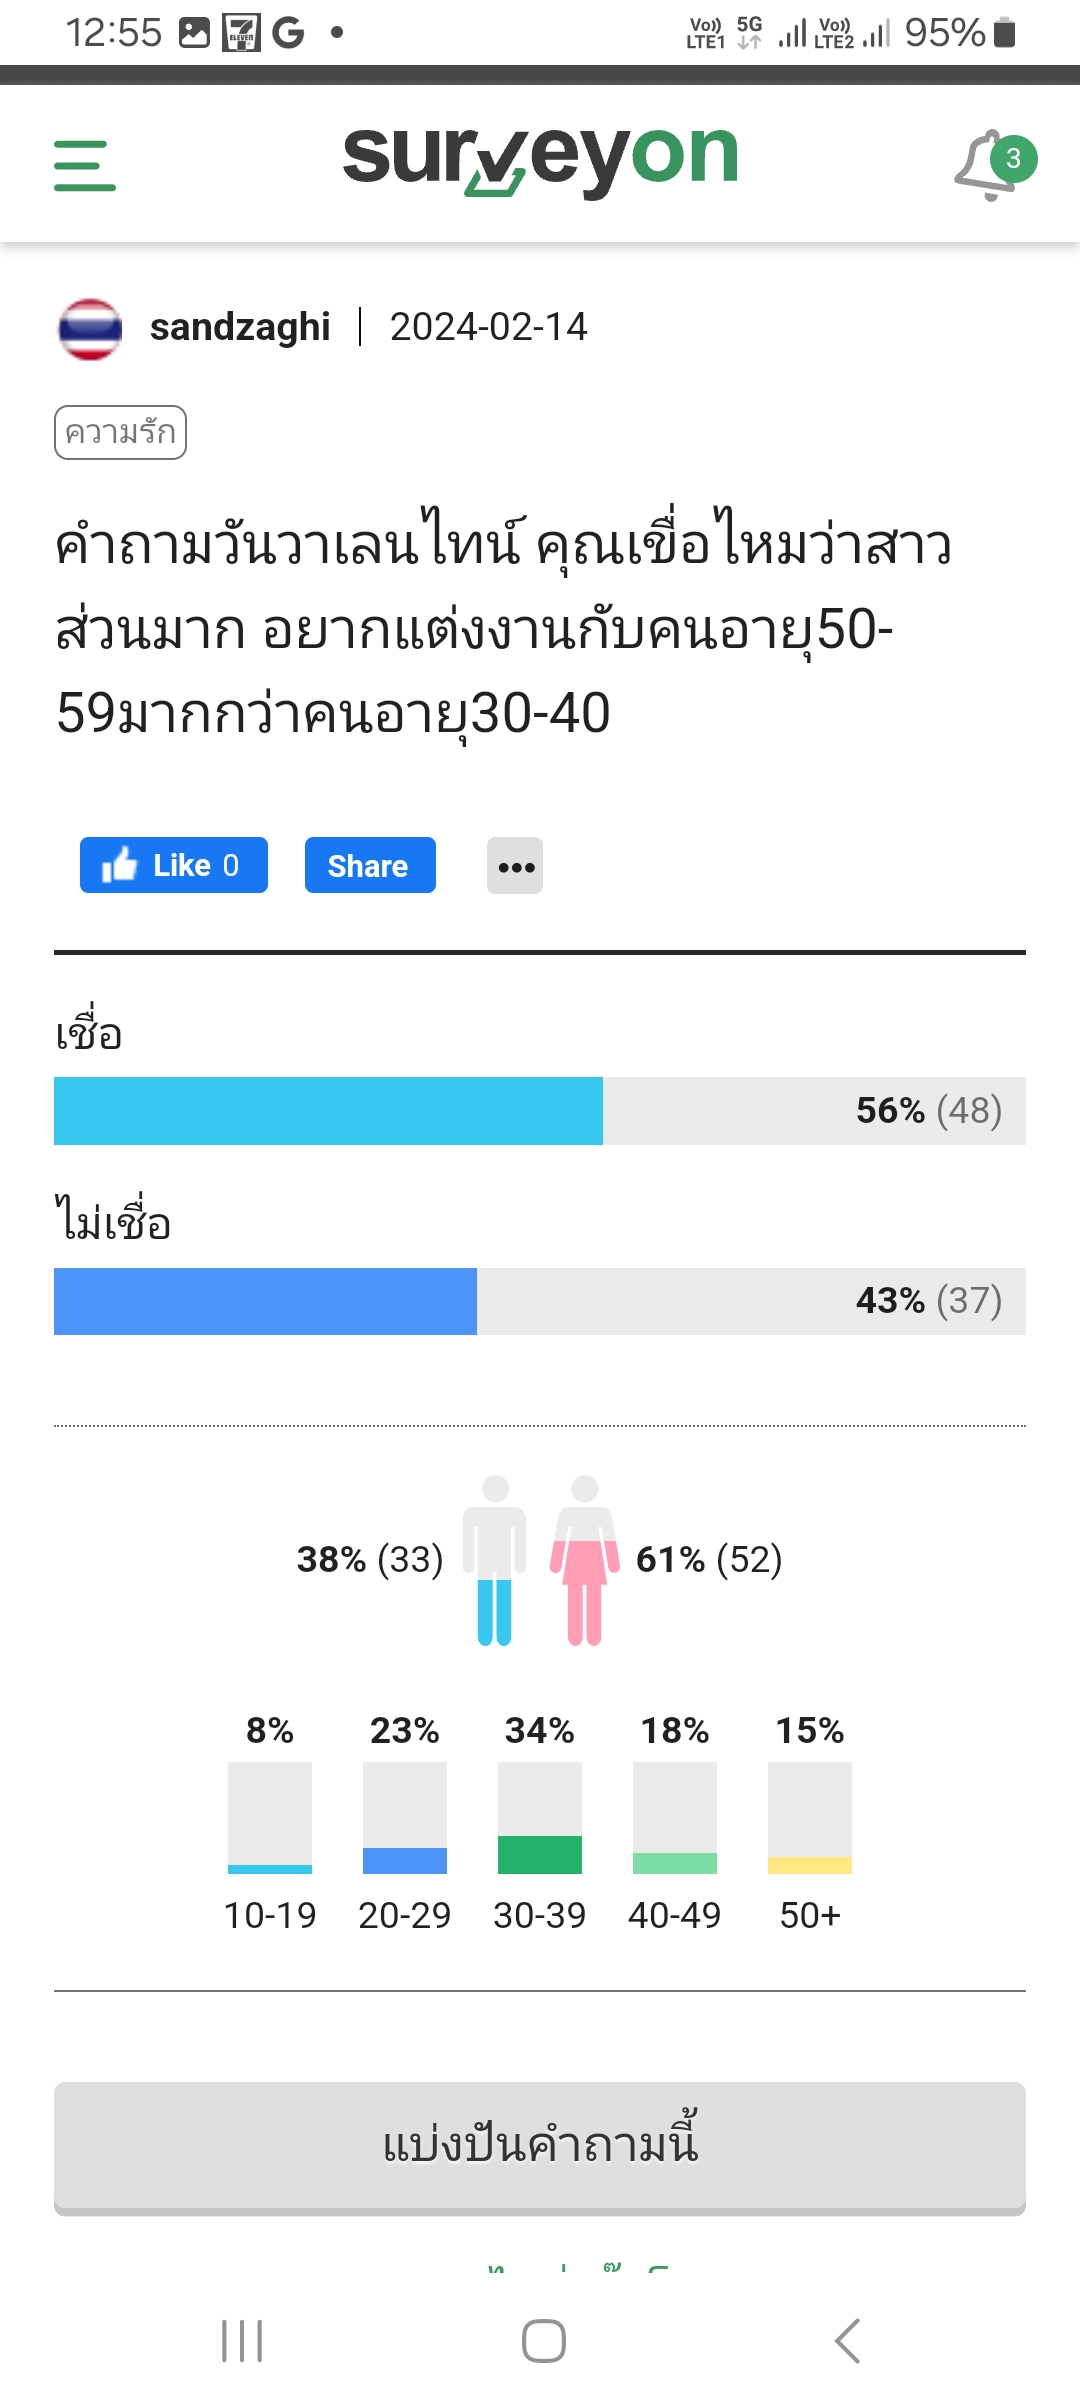Tap the Surveyon logo
This screenshot has height=2408, width=1080.
(x=540, y=160)
